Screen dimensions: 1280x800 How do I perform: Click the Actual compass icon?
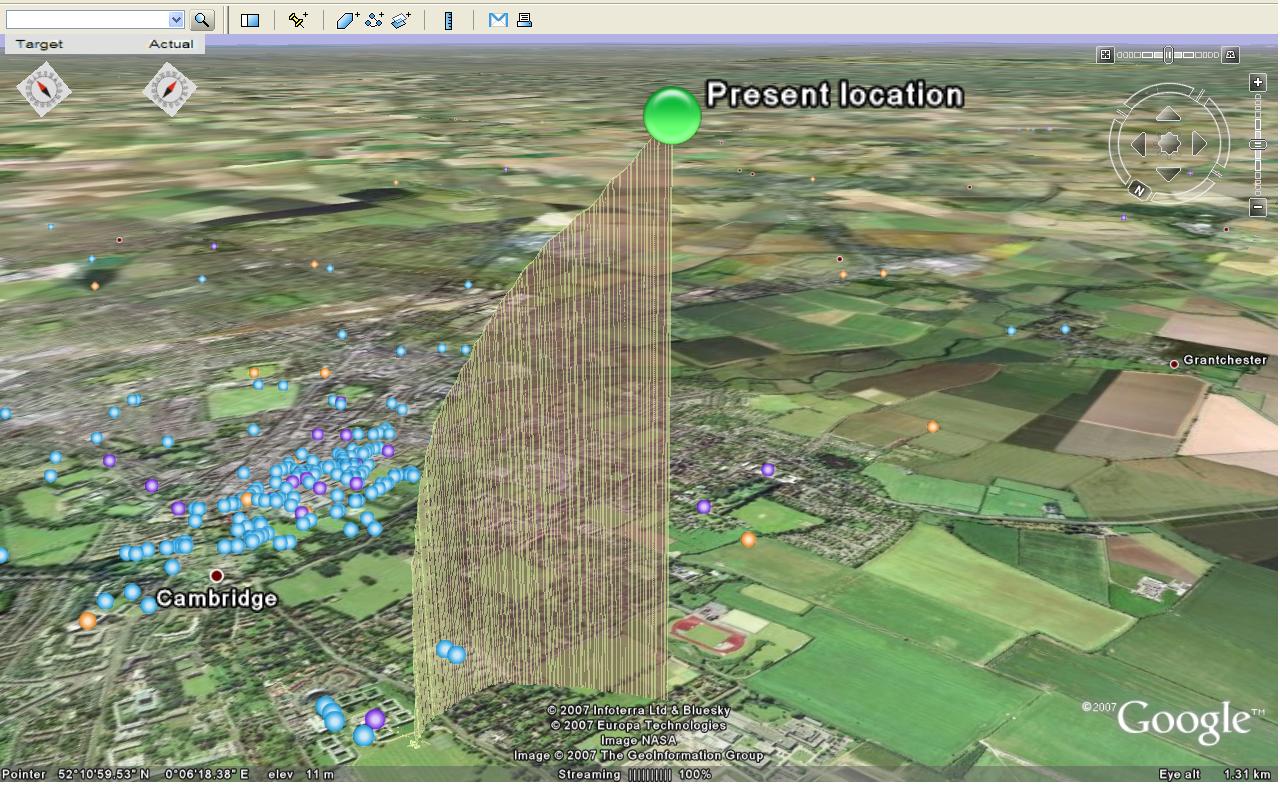point(169,90)
